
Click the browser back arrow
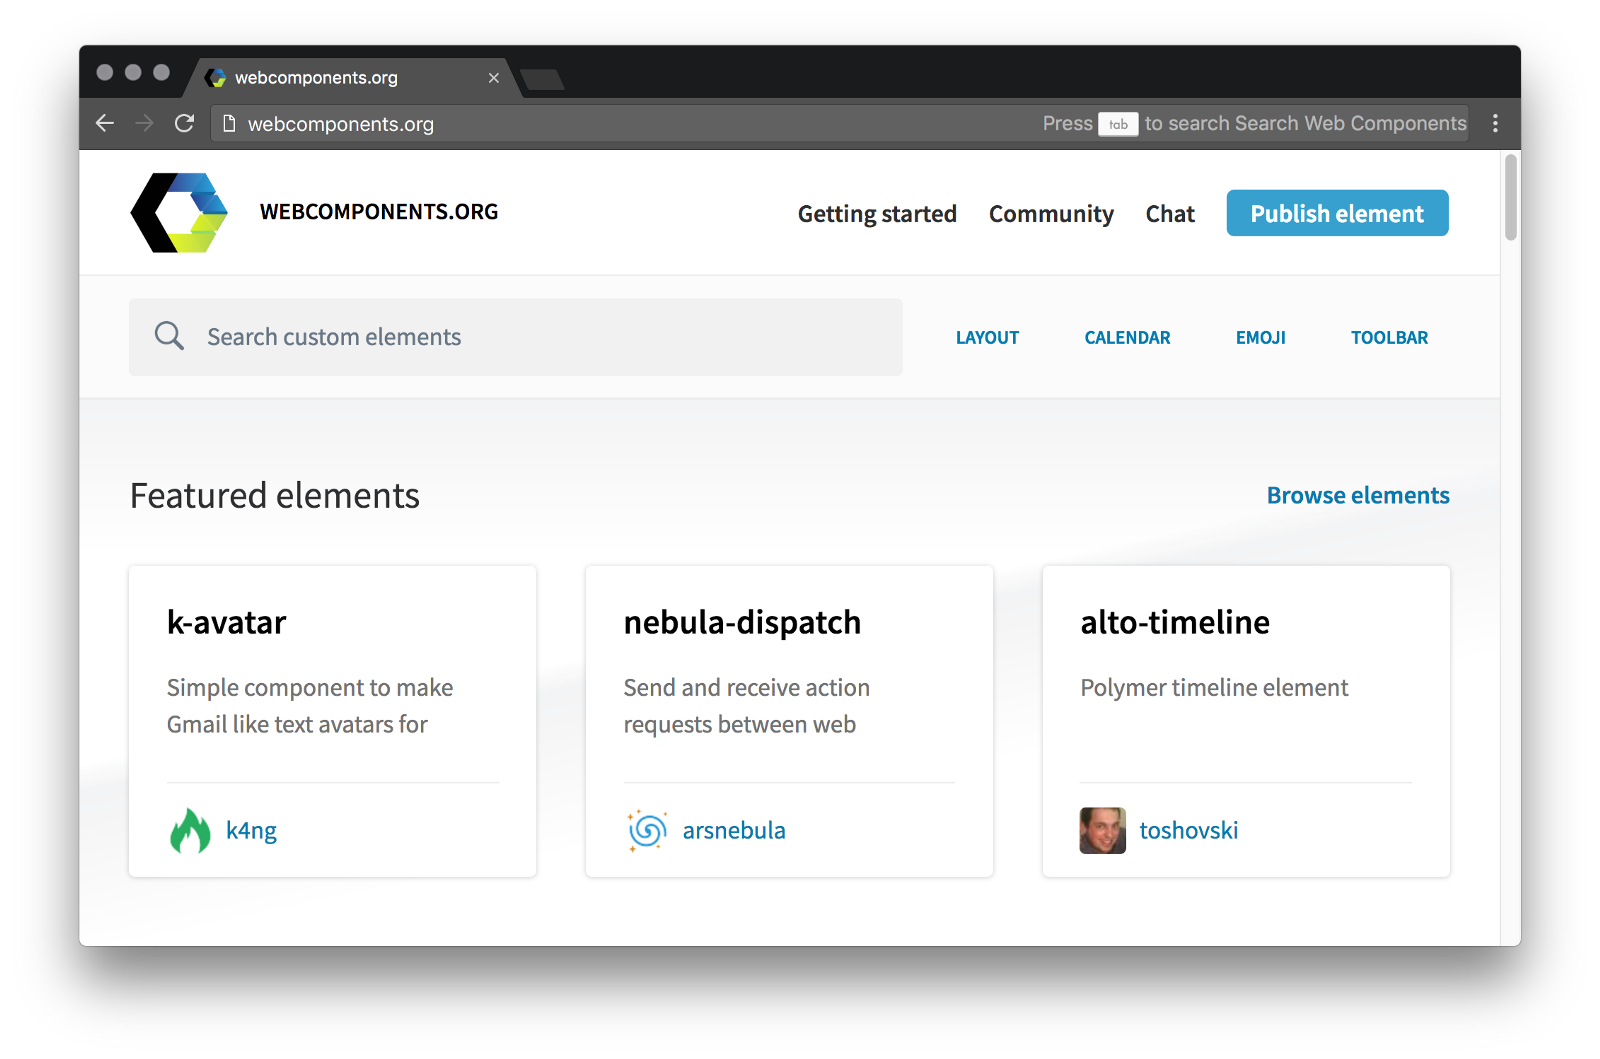click(105, 123)
